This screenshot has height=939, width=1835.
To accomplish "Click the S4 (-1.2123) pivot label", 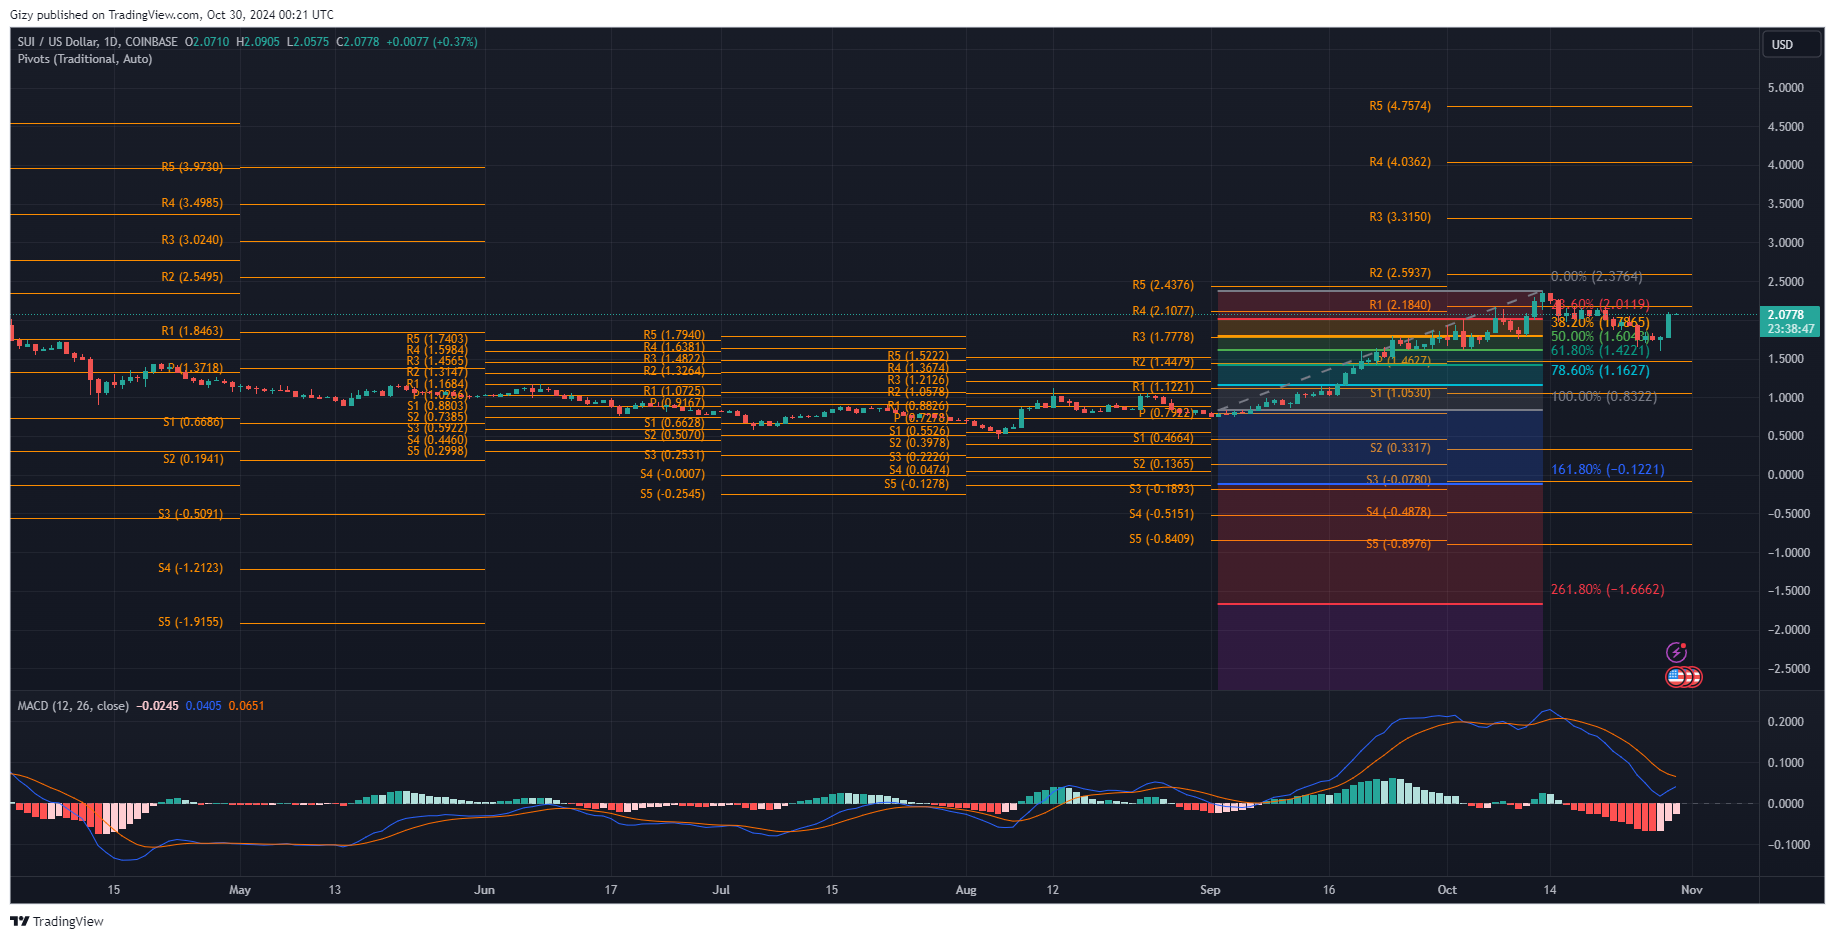I will 190,568.
